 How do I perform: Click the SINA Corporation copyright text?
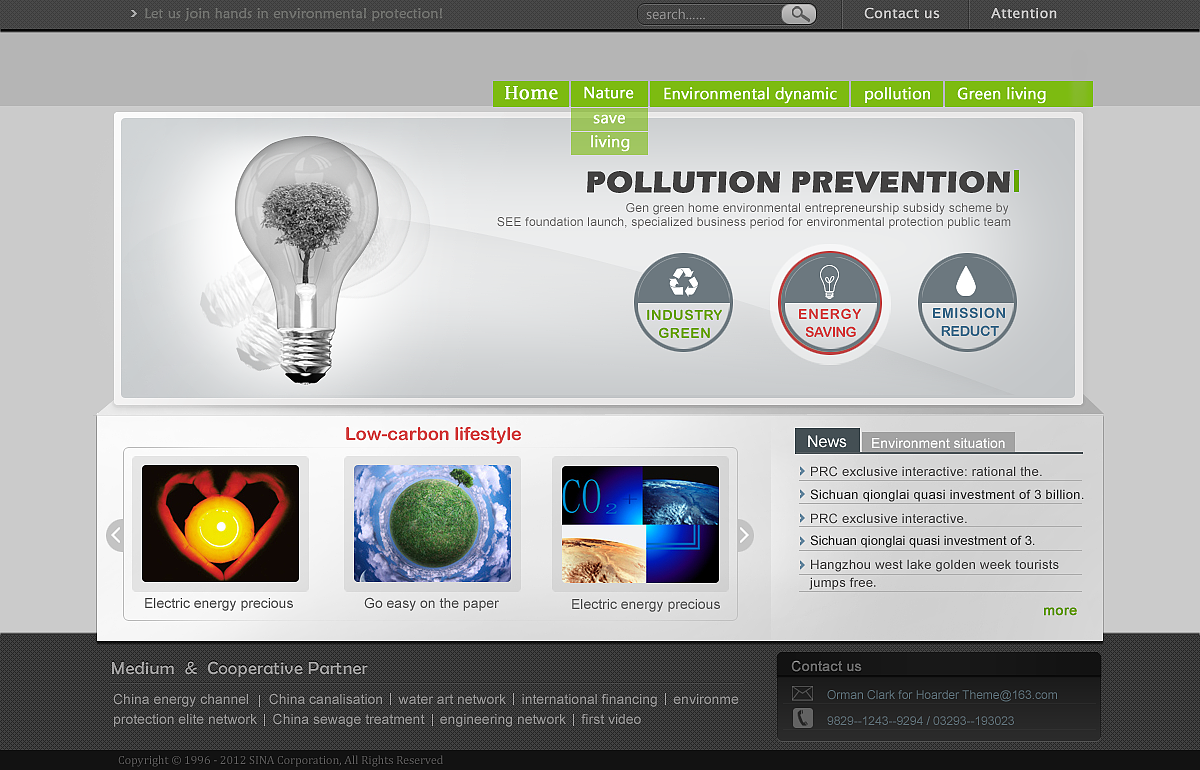tap(281, 760)
